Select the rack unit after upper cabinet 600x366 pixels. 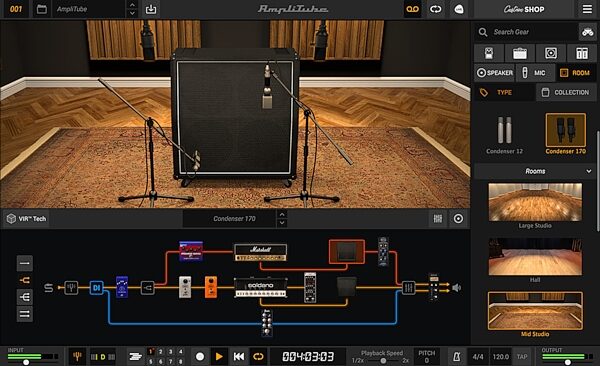click(x=383, y=252)
